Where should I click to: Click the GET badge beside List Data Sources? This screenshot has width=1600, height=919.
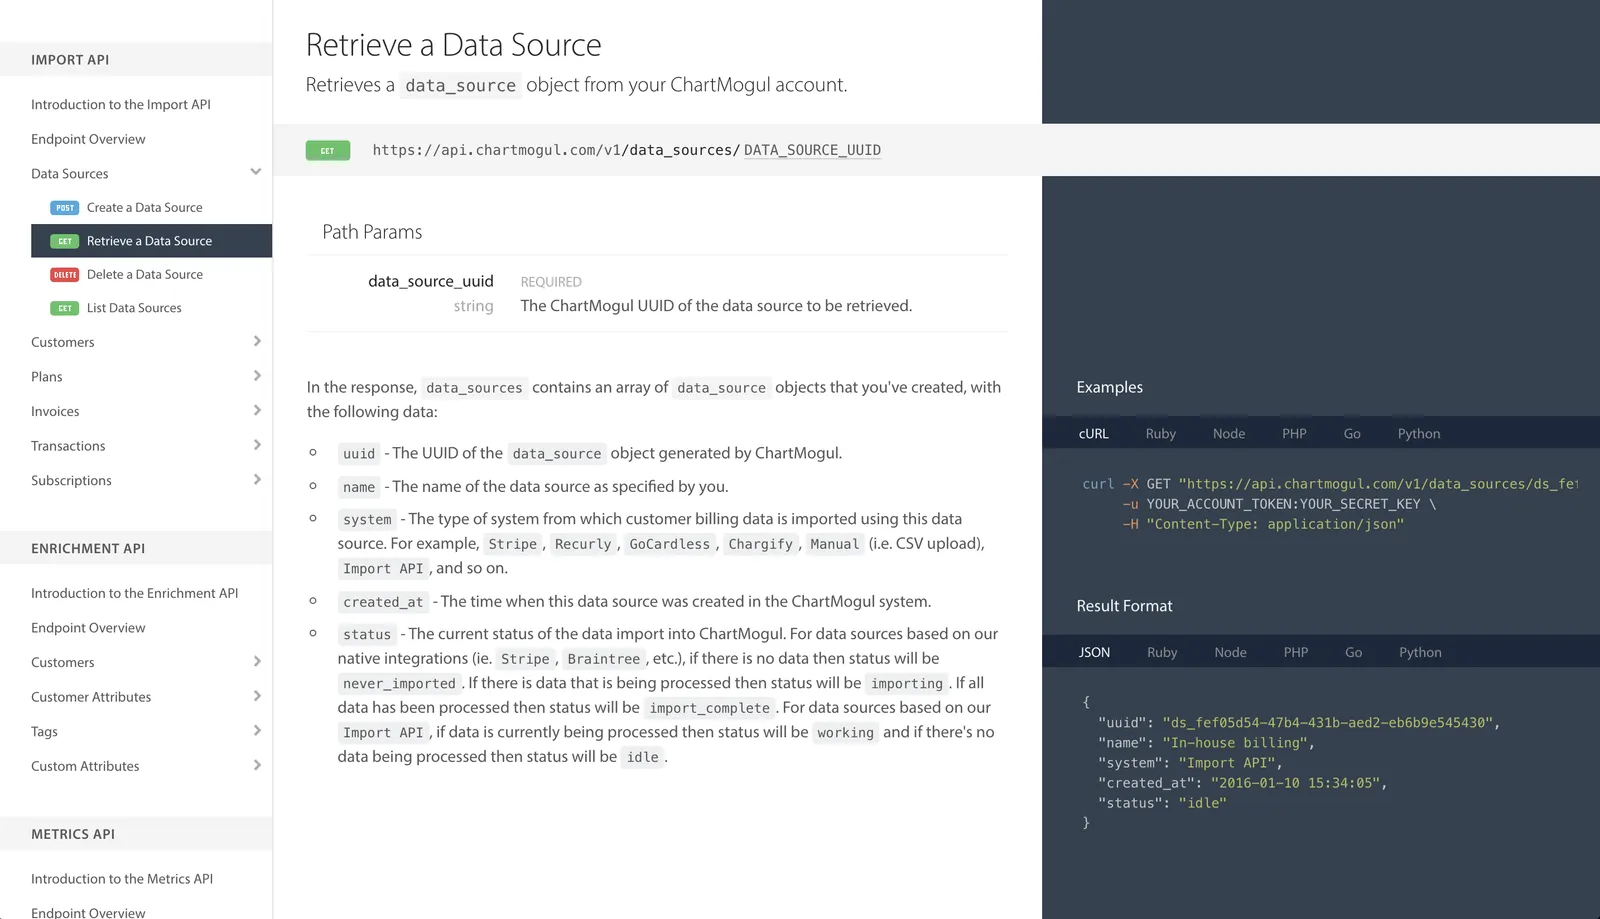[65, 308]
